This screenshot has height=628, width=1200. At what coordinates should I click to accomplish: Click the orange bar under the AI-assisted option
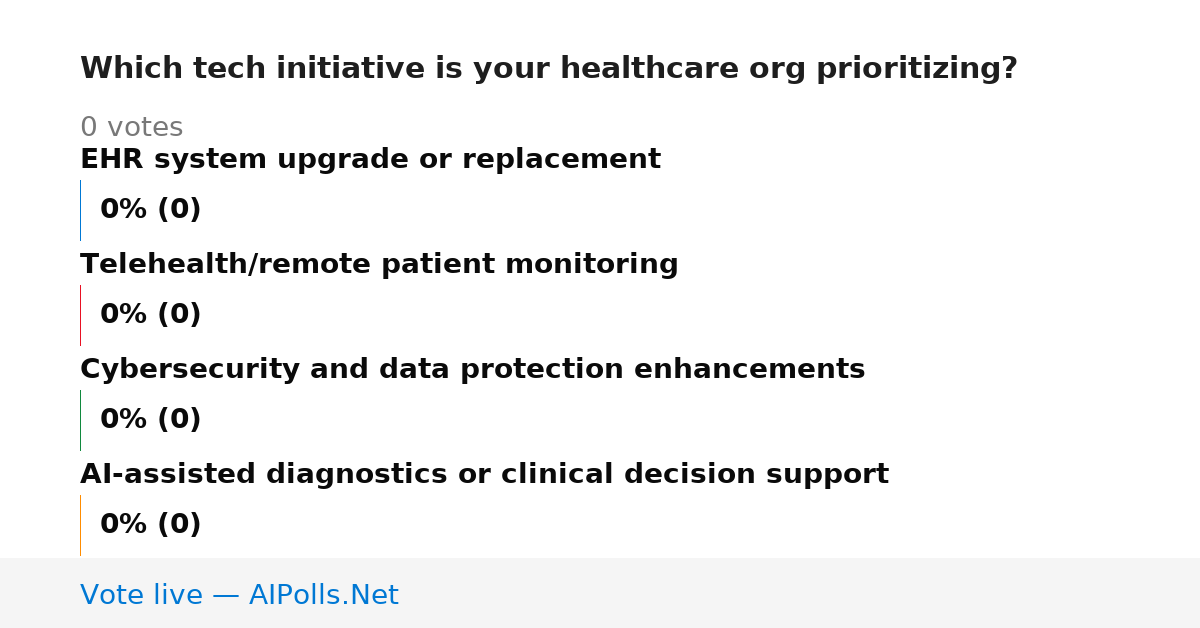[80, 525]
